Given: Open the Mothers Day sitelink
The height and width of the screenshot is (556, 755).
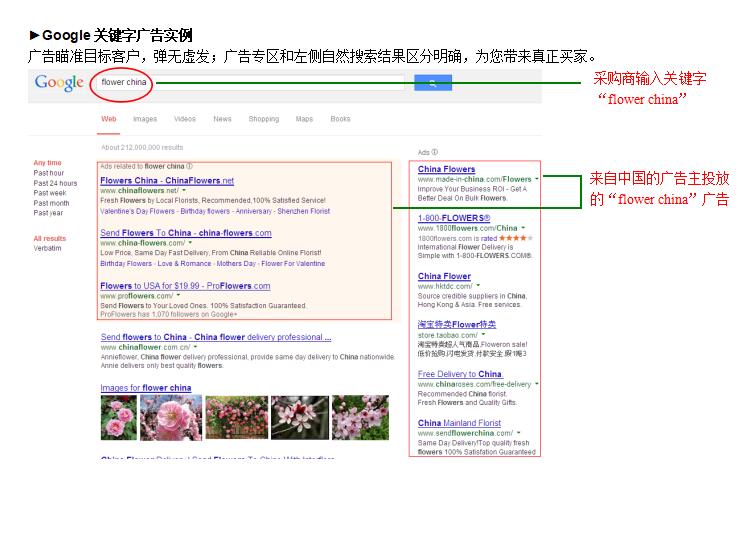Looking at the screenshot, I should [x=236, y=263].
